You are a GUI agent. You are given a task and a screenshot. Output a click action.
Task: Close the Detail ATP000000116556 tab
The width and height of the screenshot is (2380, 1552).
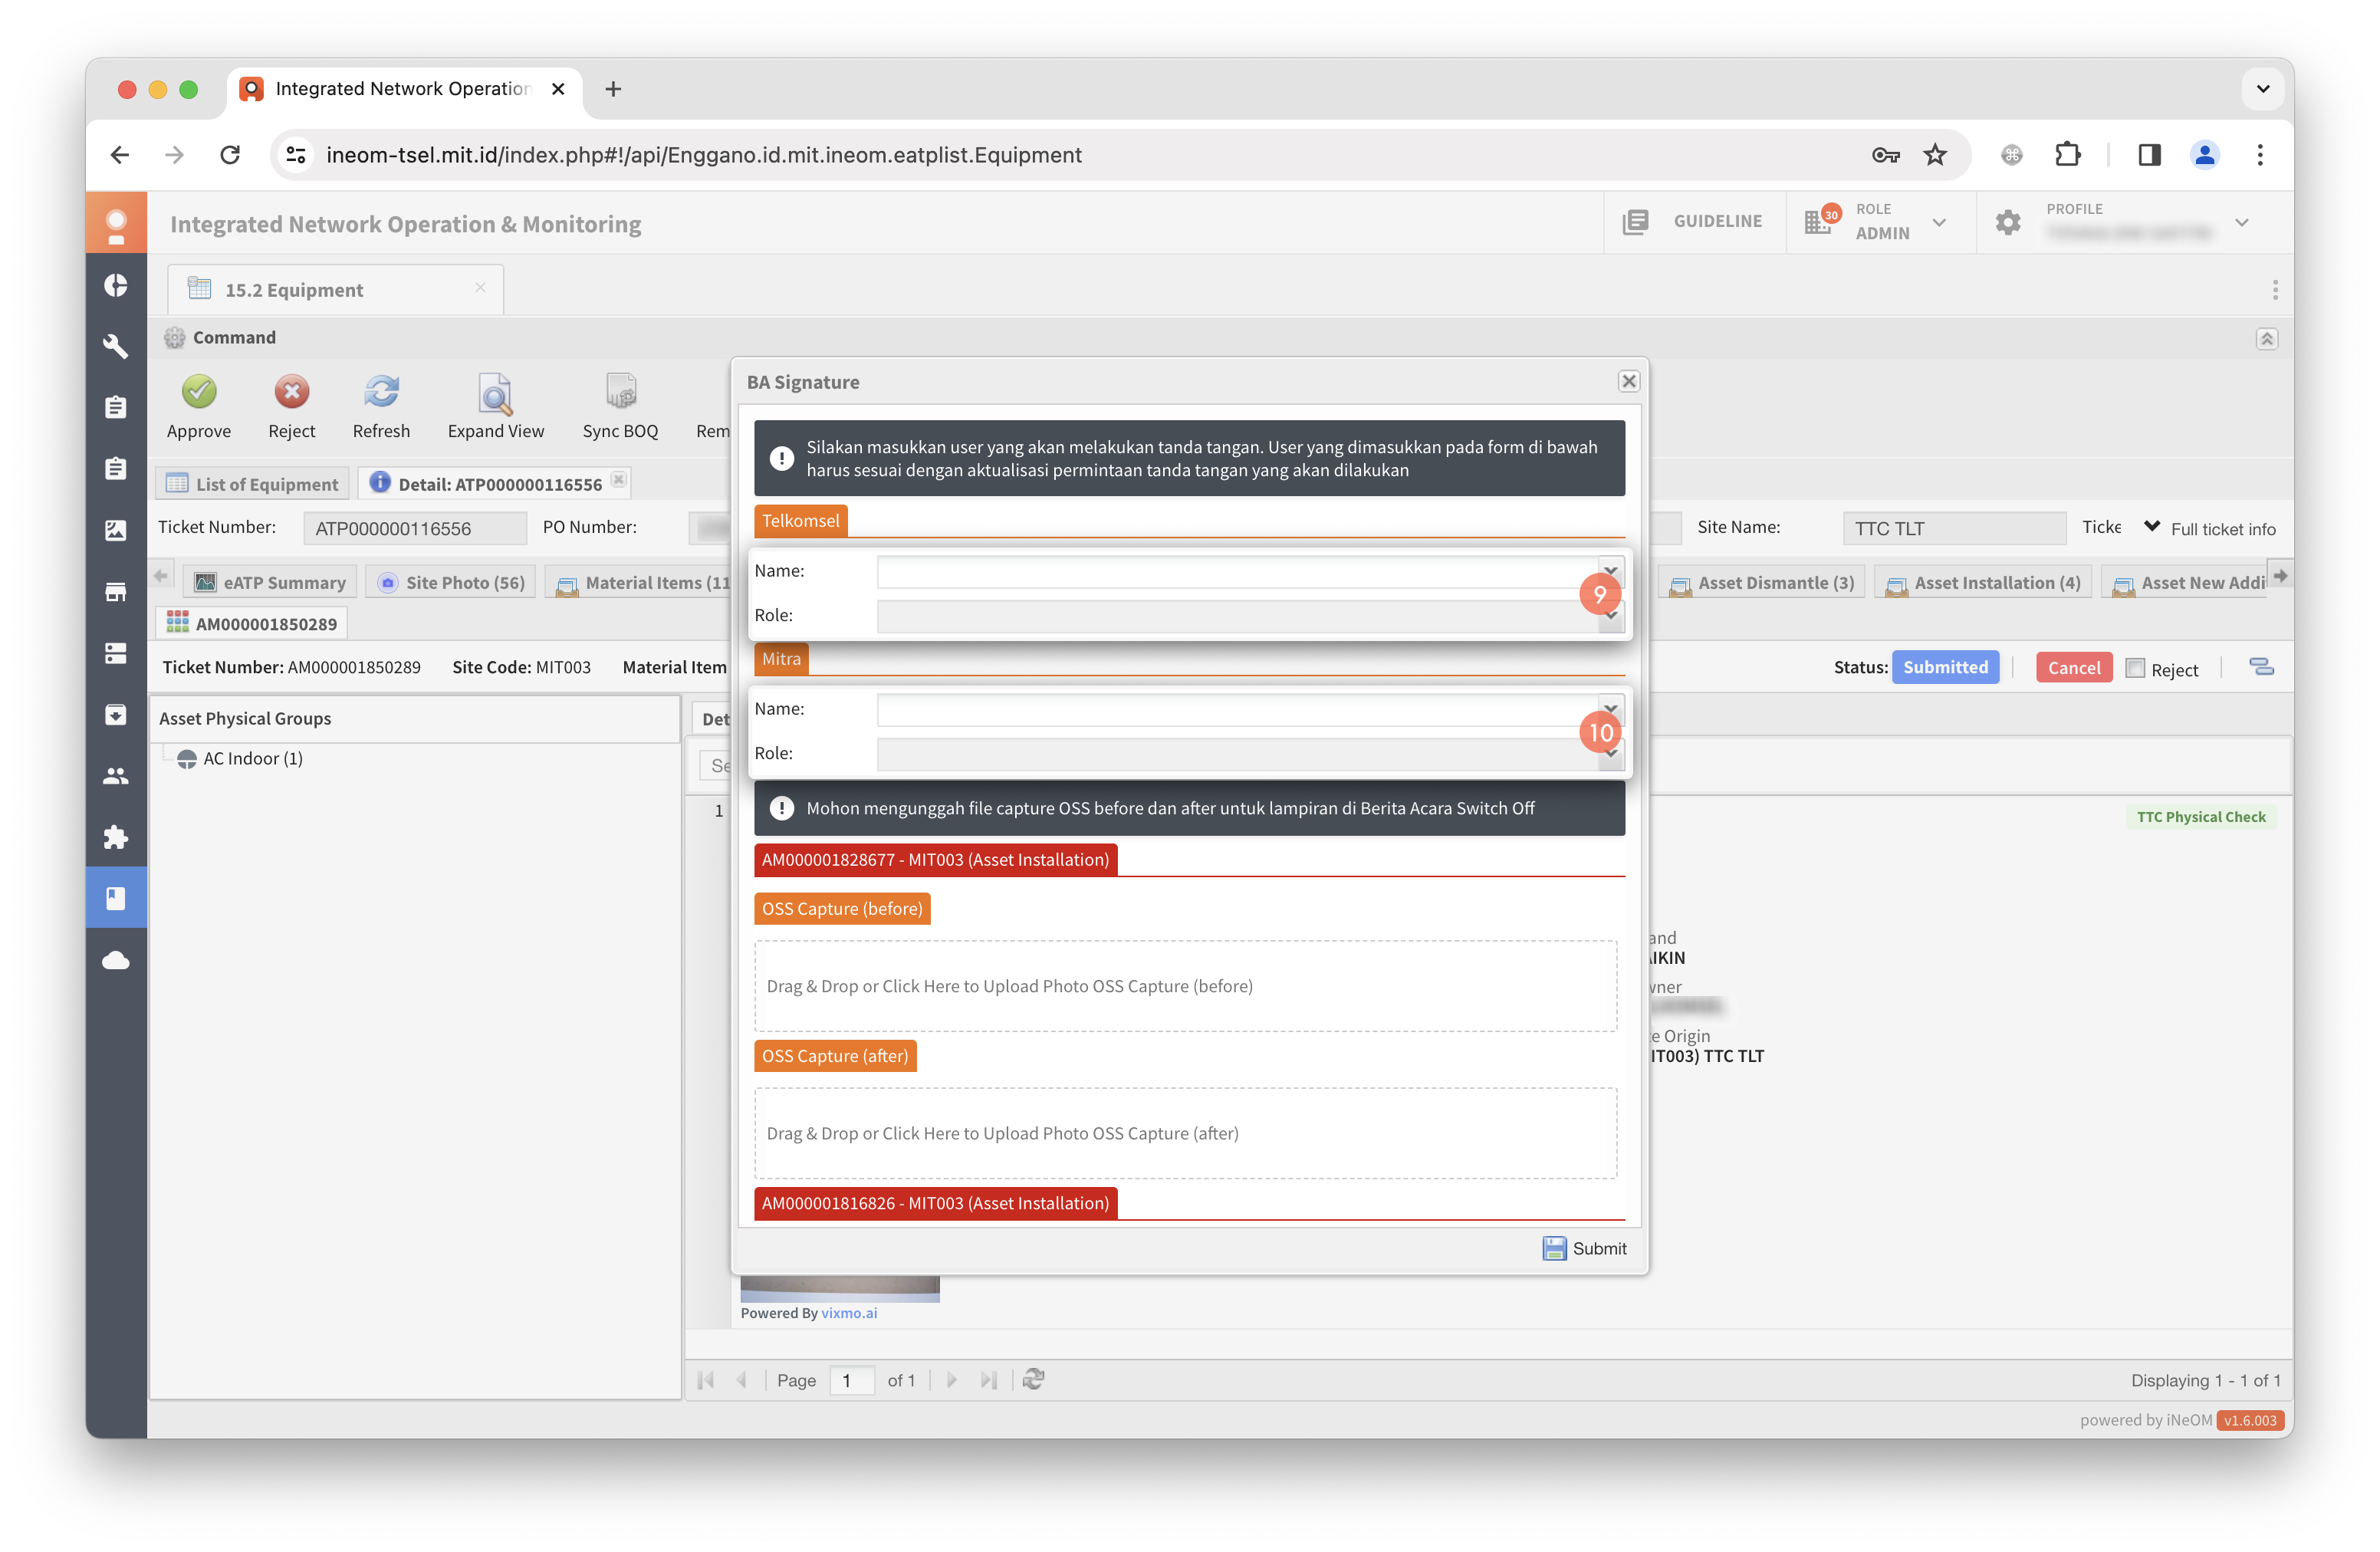(x=619, y=480)
